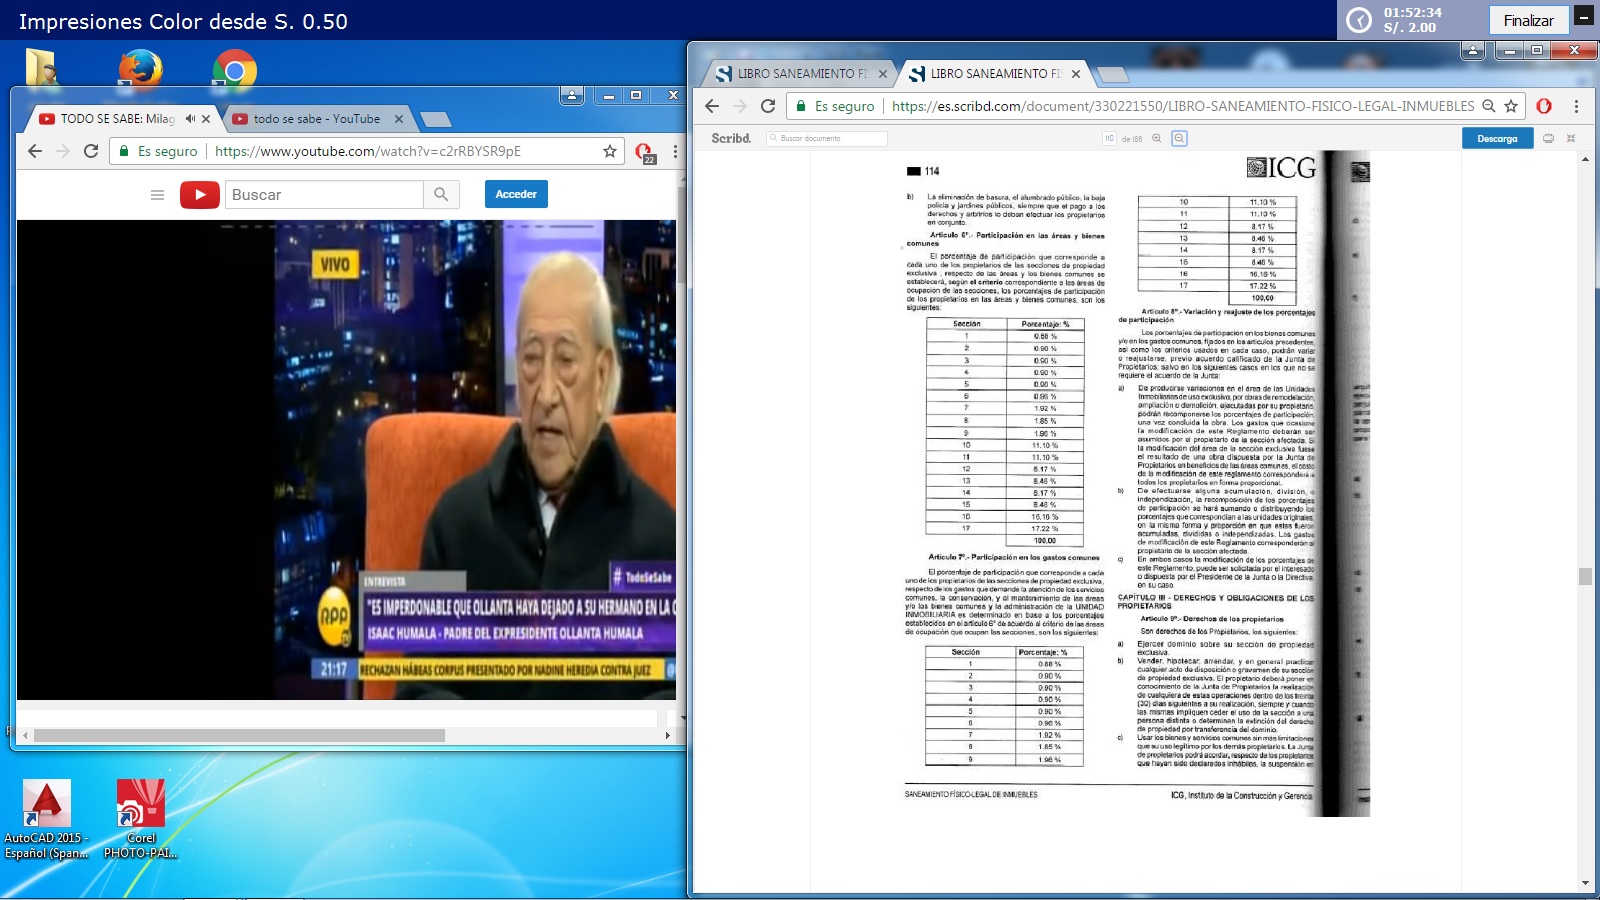Open Mozilla Firefox desktop shortcut

click(x=140, y=70)
